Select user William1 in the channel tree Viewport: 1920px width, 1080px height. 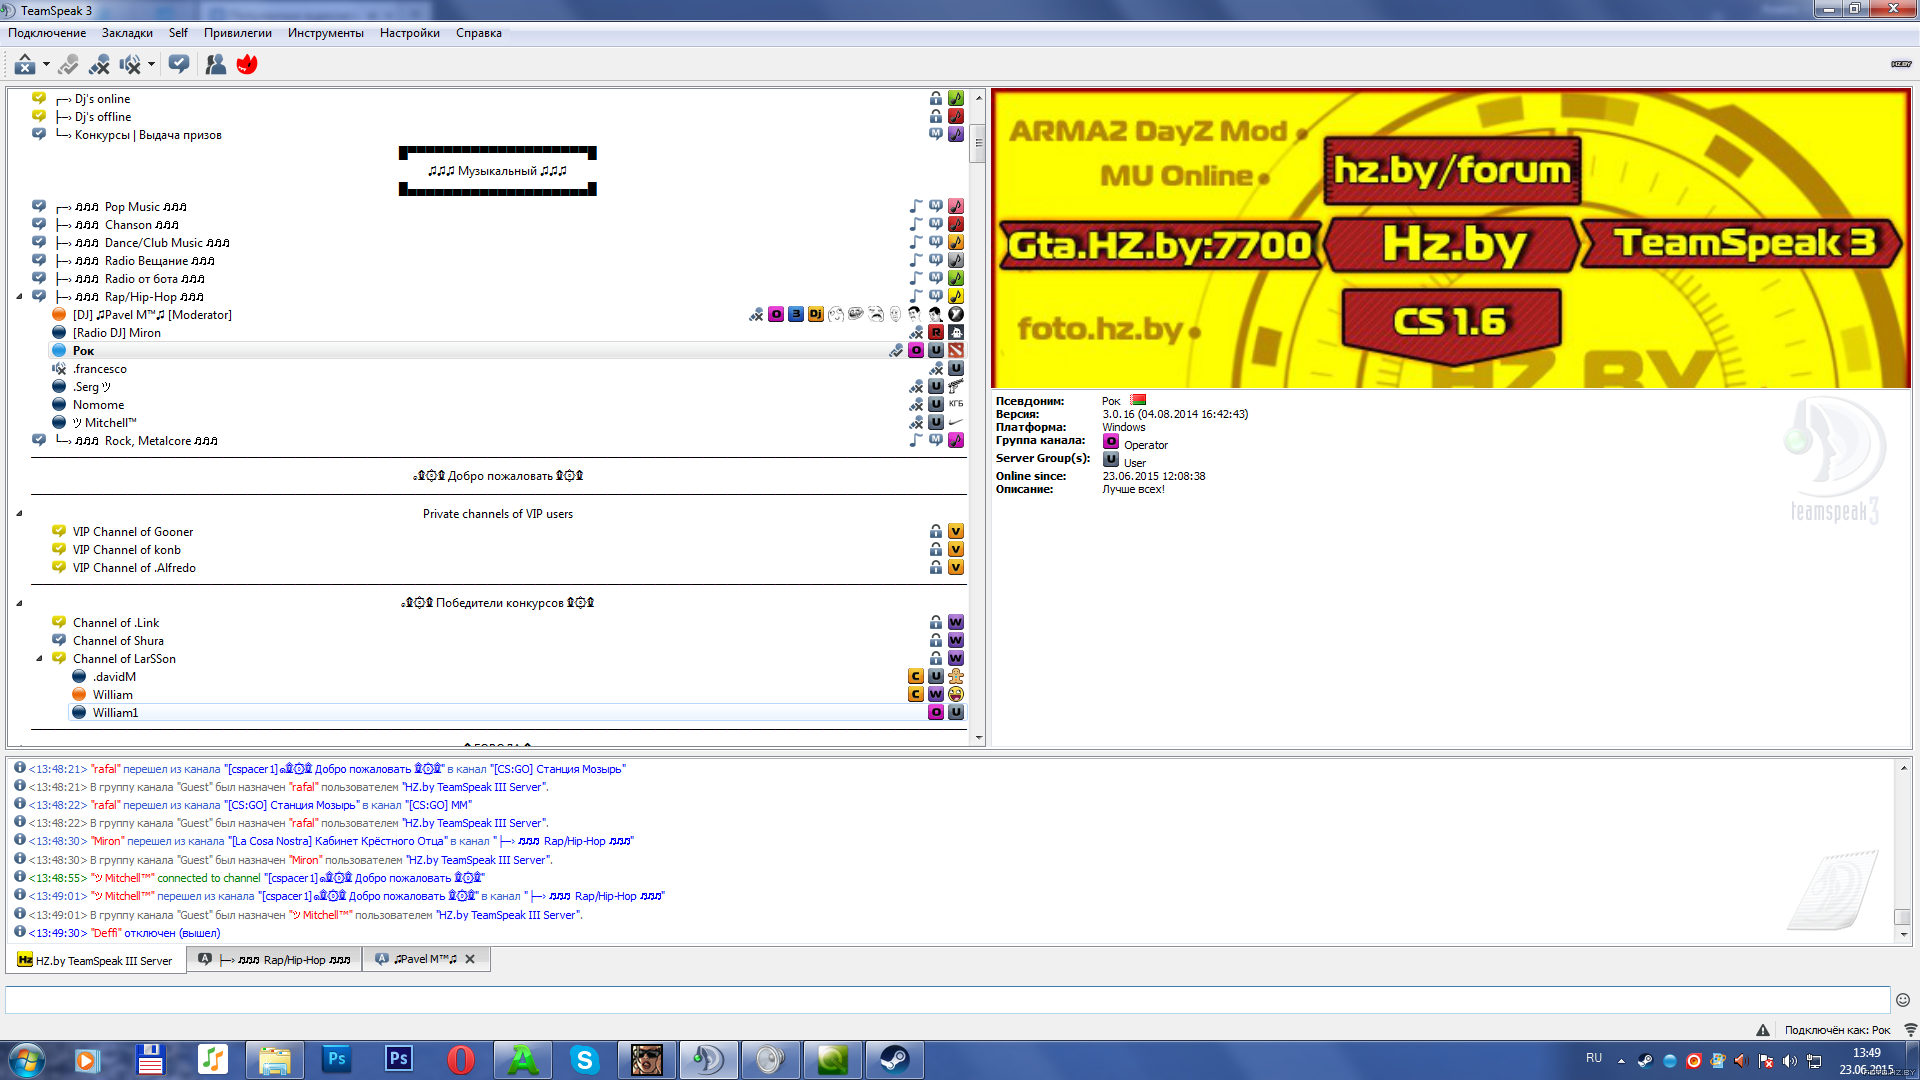click(x=116, y=713)
